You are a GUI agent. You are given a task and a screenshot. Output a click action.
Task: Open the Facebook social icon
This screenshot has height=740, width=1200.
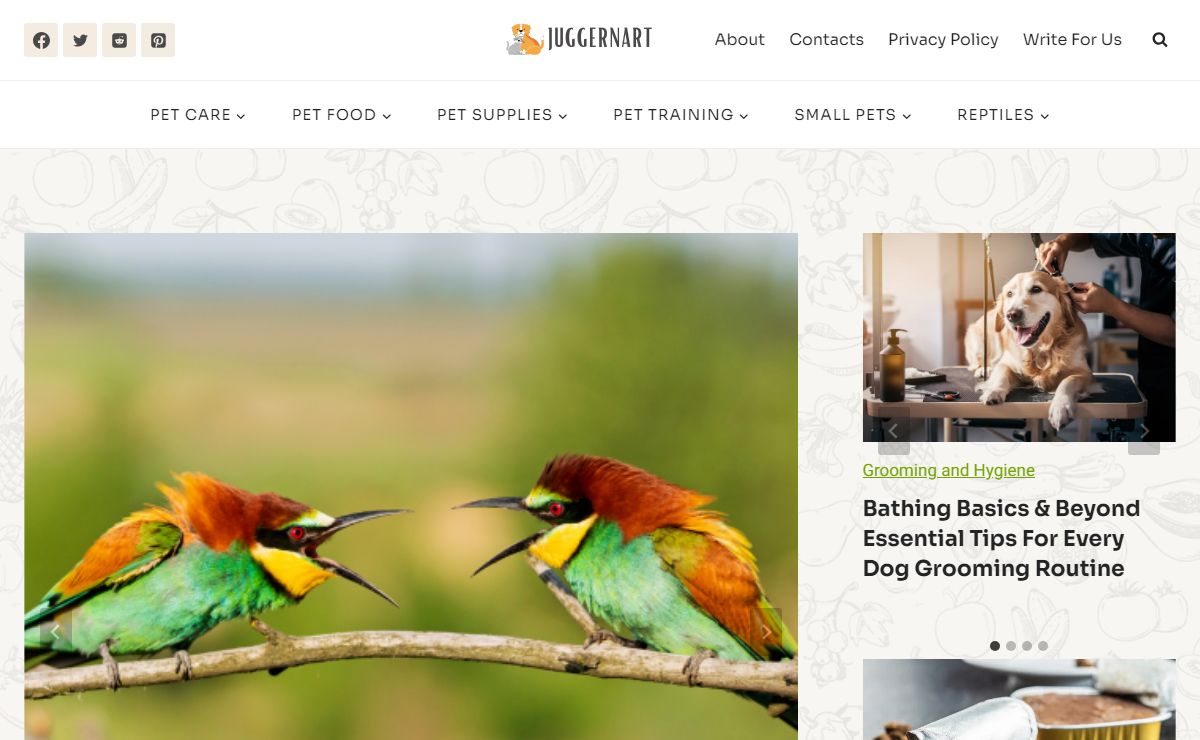41,40
